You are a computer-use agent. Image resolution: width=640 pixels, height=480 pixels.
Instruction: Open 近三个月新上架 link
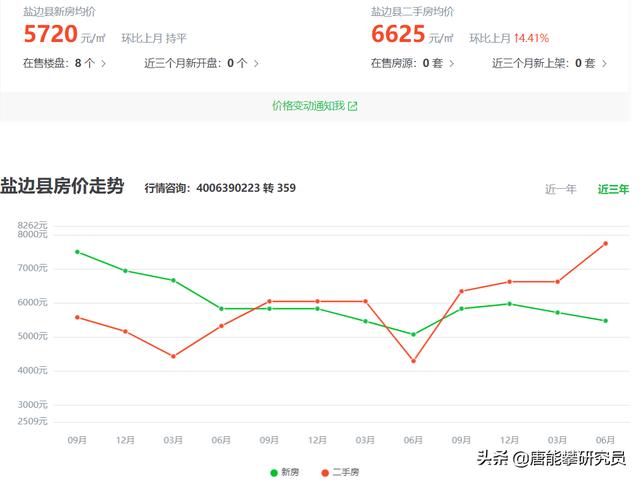[549, 63]
